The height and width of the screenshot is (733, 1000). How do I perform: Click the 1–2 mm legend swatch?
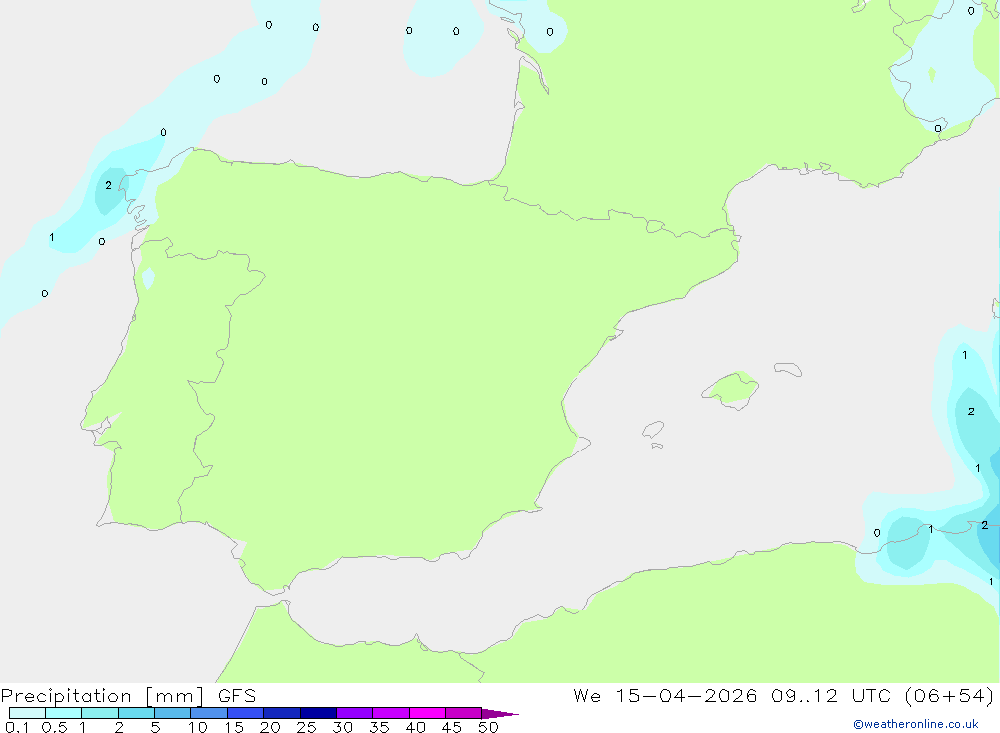100,713
